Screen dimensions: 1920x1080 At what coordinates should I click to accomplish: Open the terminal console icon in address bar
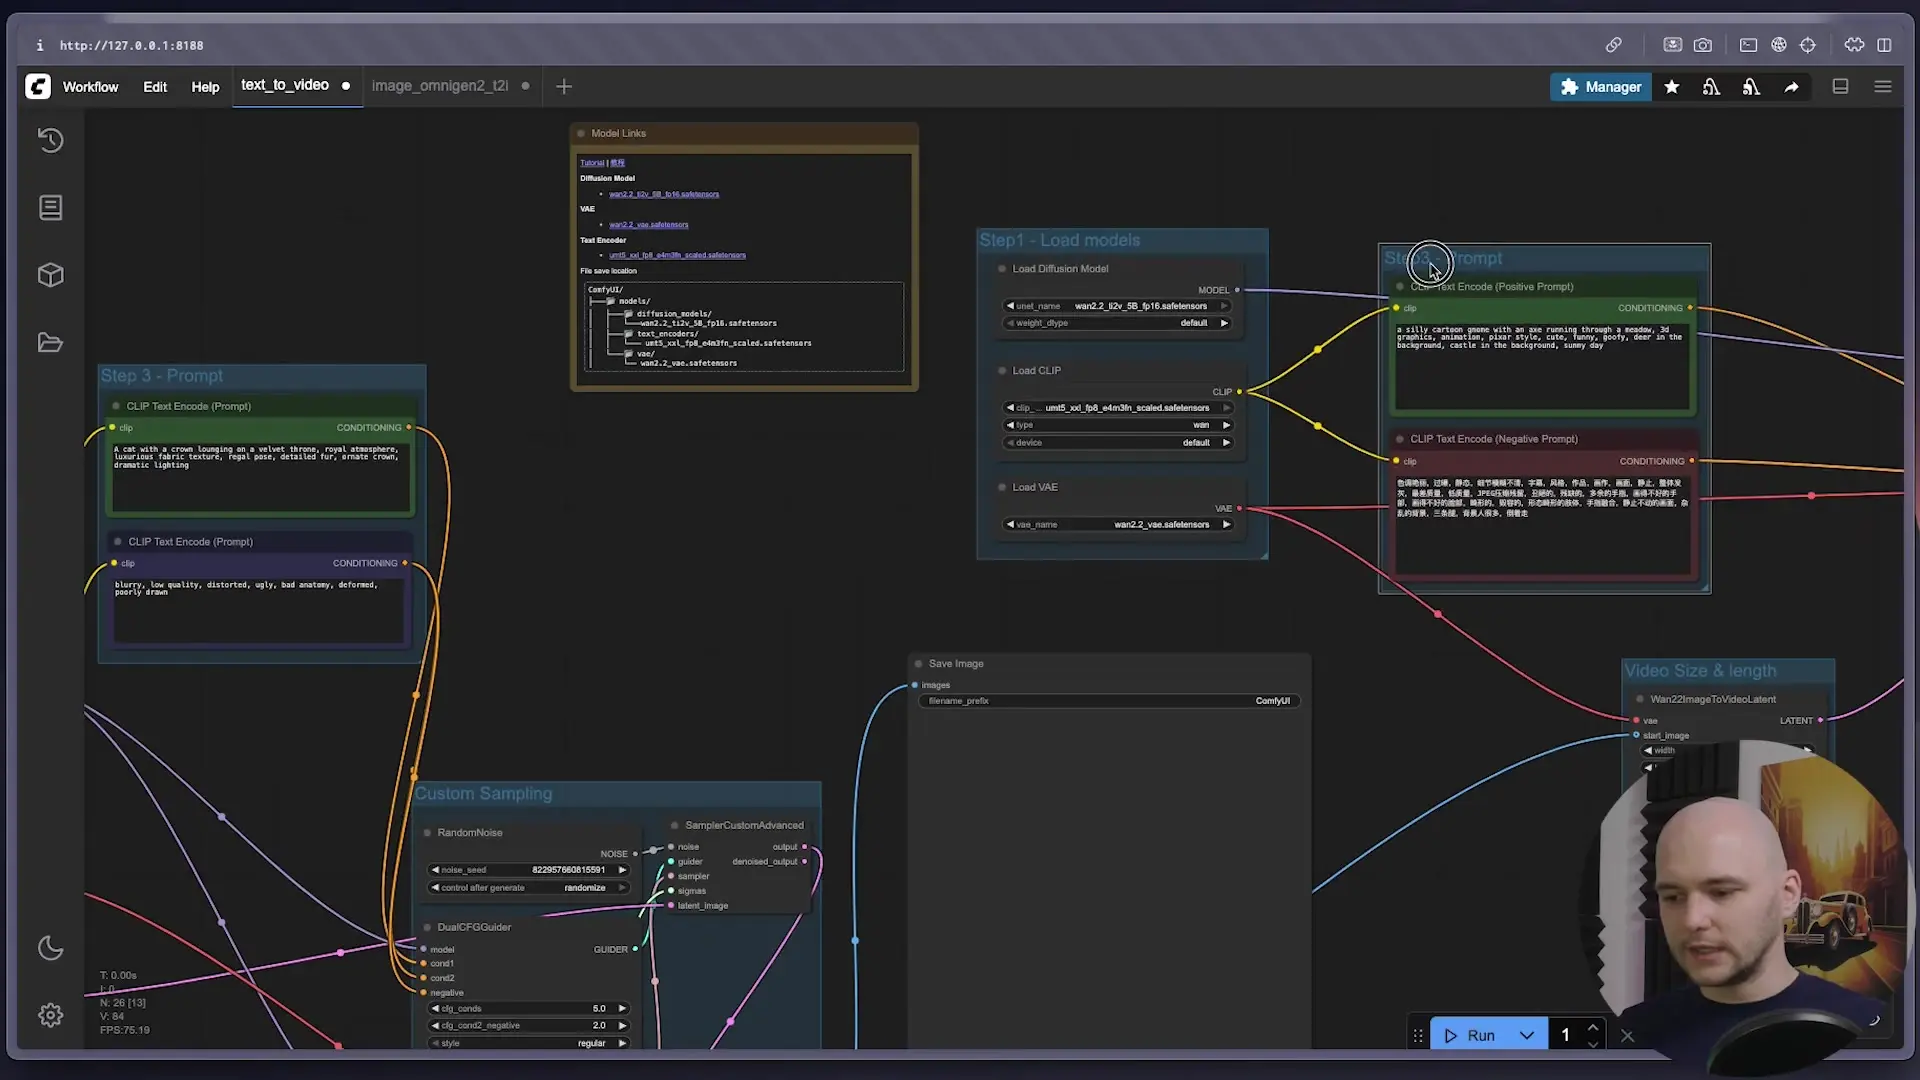coord(1748,45)
